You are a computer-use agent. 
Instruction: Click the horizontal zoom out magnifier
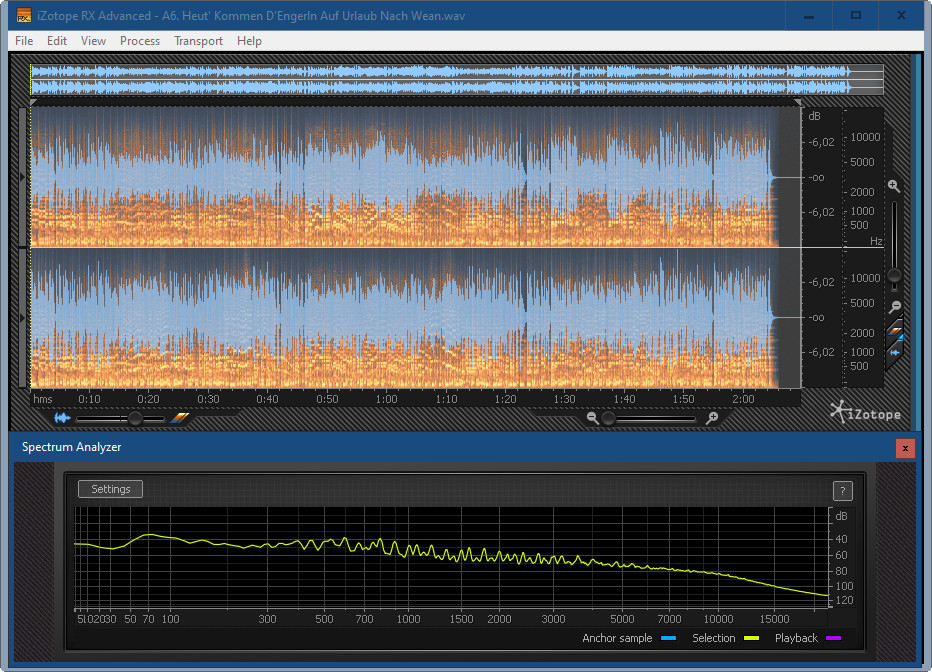(592, 418)
